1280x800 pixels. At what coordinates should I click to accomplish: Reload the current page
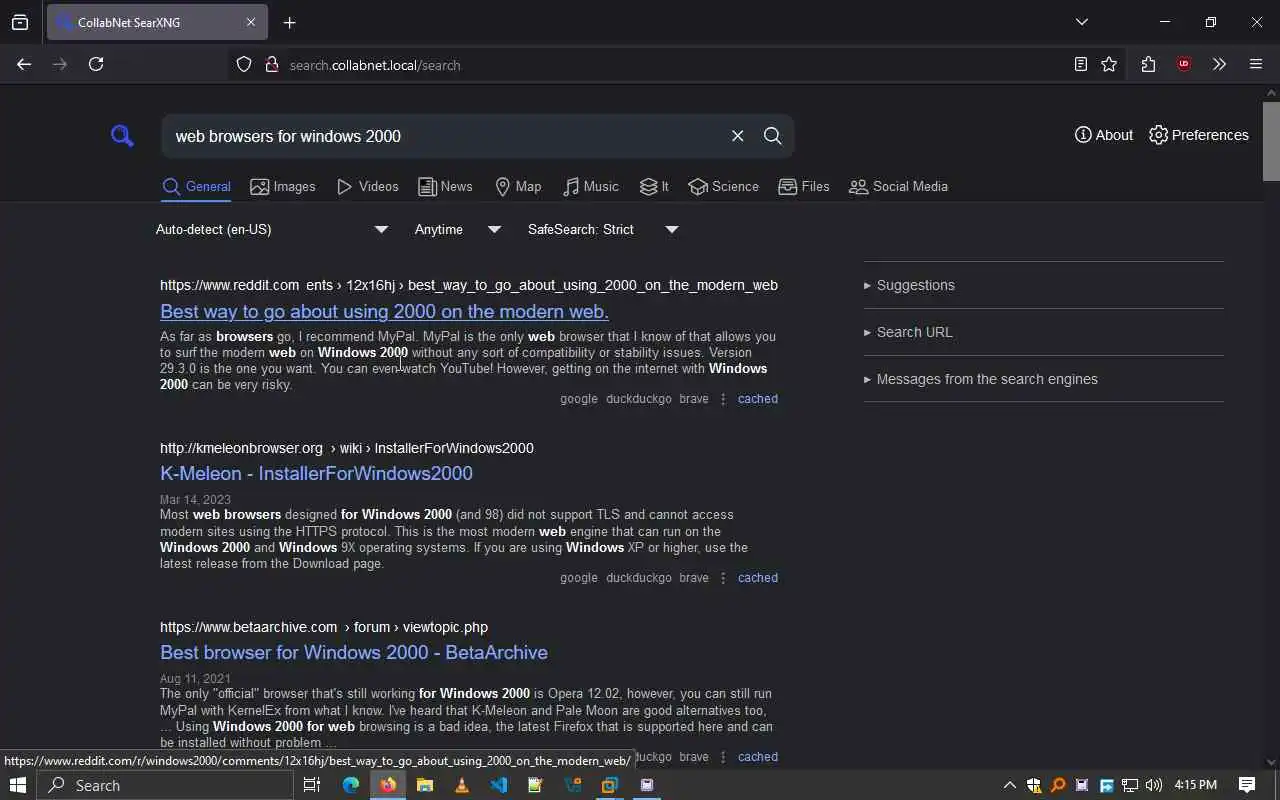point(96,64)
